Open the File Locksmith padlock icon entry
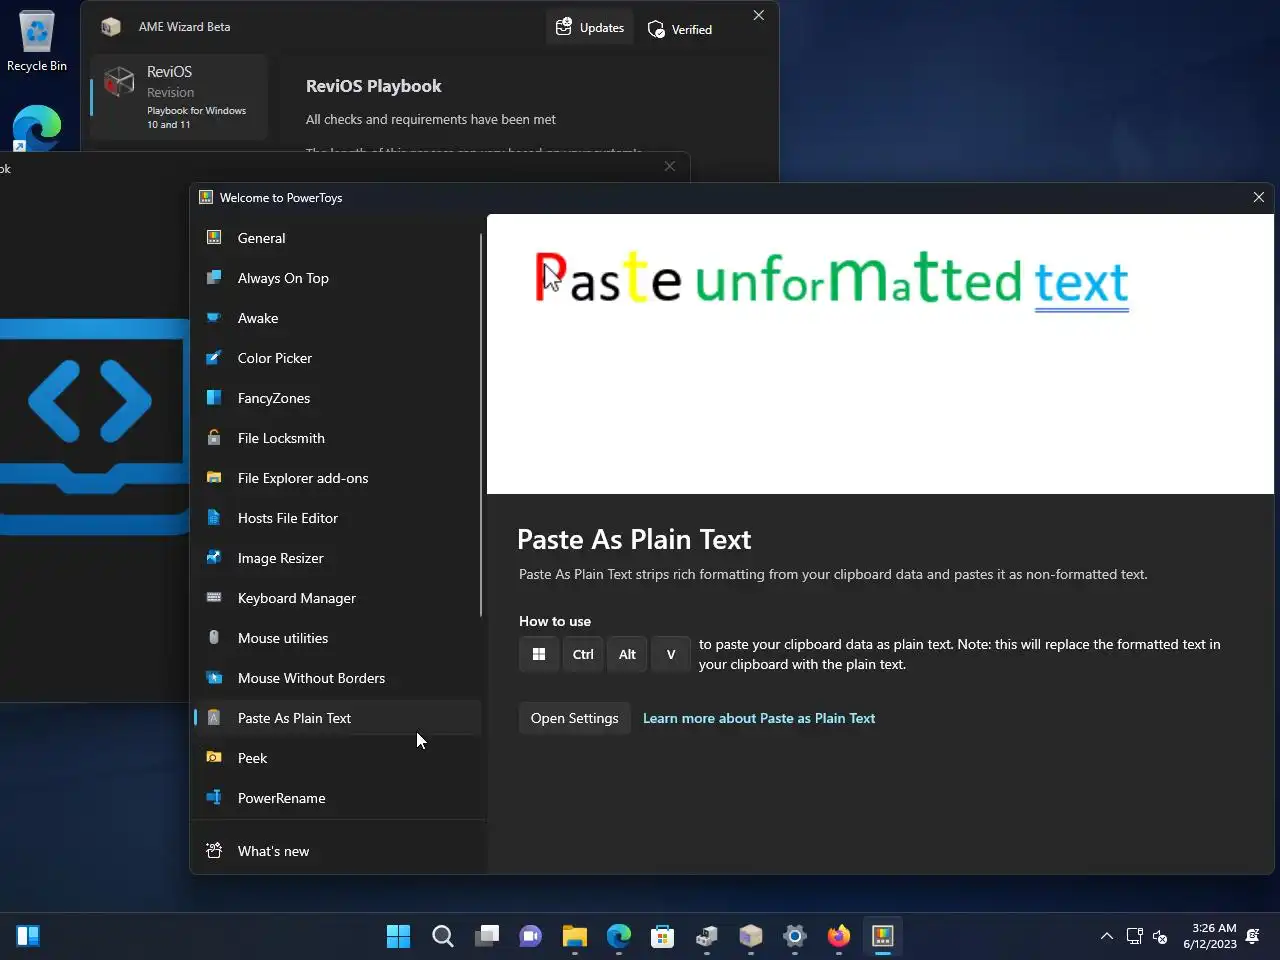Screen dimensions: 1280x960 (214, 438)
